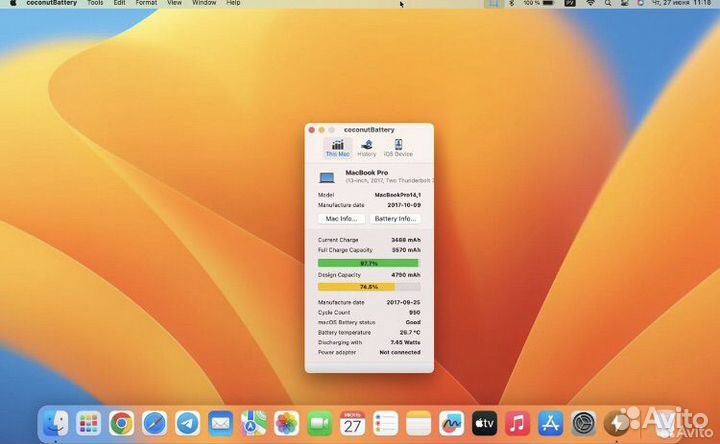The image size is (720, 444).
Task: Click the menu bar date and time
Action: [682, 3]
